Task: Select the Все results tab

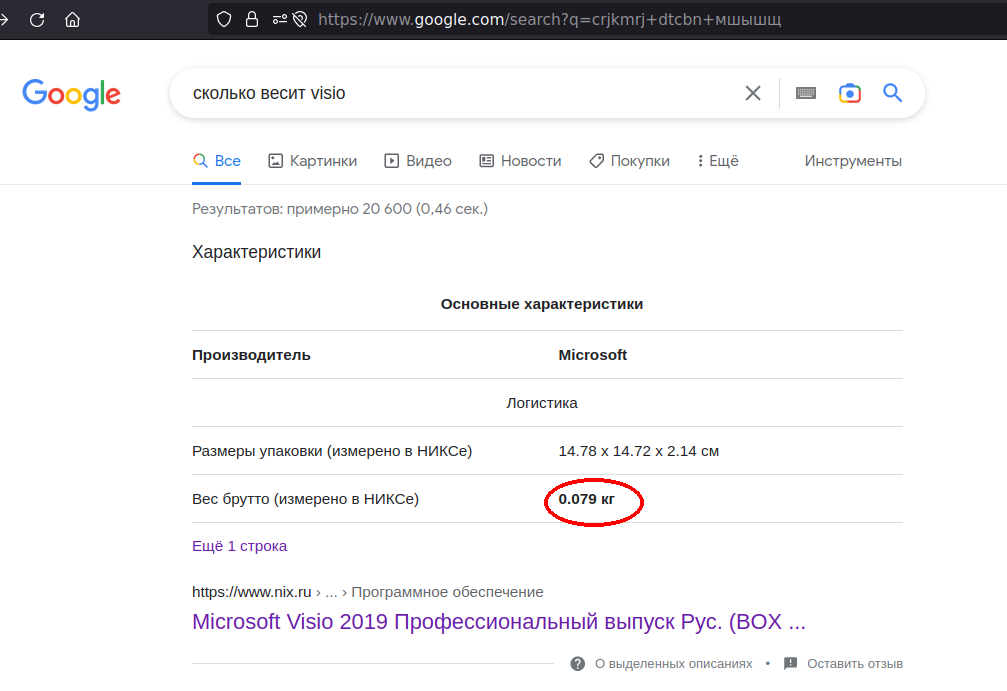Action: point(216,161)
